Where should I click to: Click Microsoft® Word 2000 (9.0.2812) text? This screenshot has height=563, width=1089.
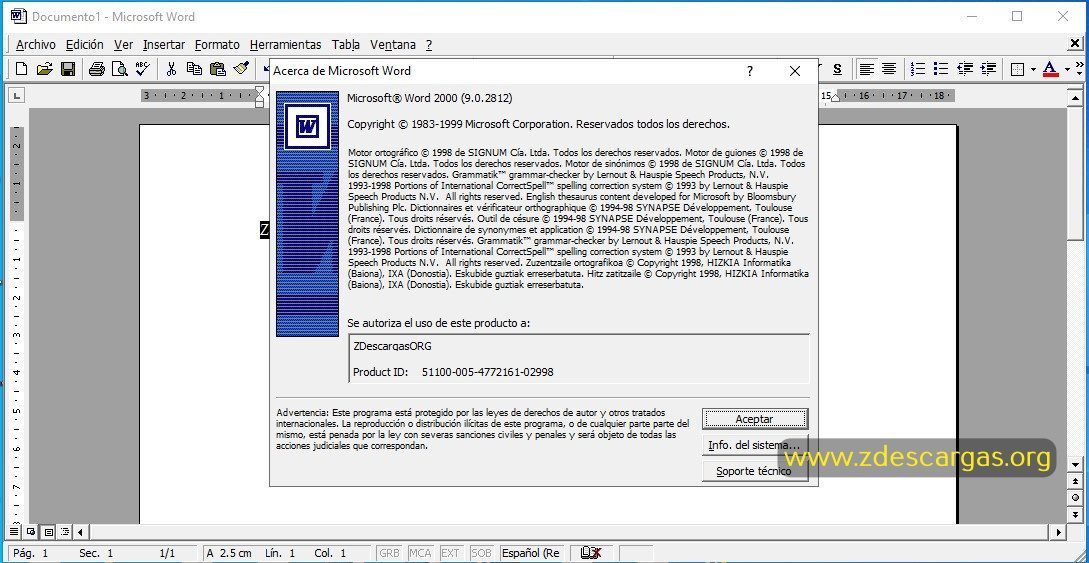pyautogui.click(x=430, y=99)
